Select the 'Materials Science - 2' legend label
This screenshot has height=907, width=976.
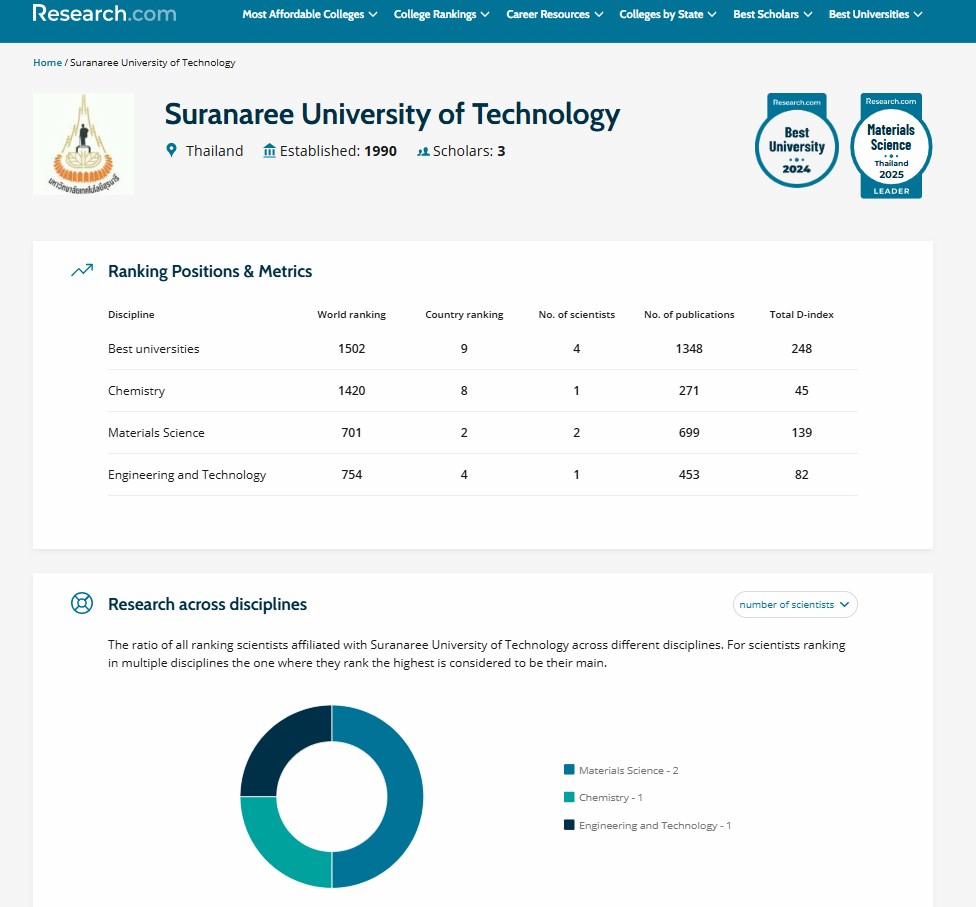[x=629, y=770]
